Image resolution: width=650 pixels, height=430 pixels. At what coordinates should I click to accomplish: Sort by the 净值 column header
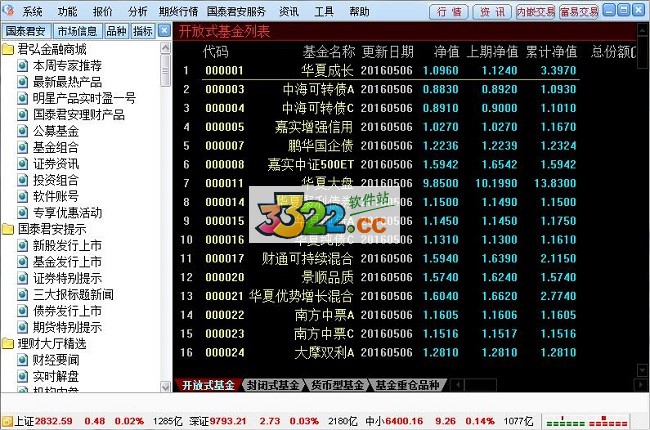click(447, 52)
